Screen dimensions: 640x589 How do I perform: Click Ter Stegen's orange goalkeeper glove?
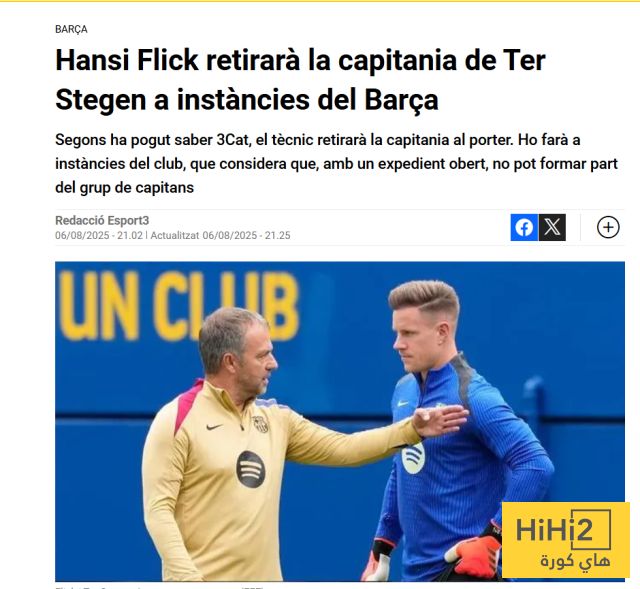(x=473, y=555)
